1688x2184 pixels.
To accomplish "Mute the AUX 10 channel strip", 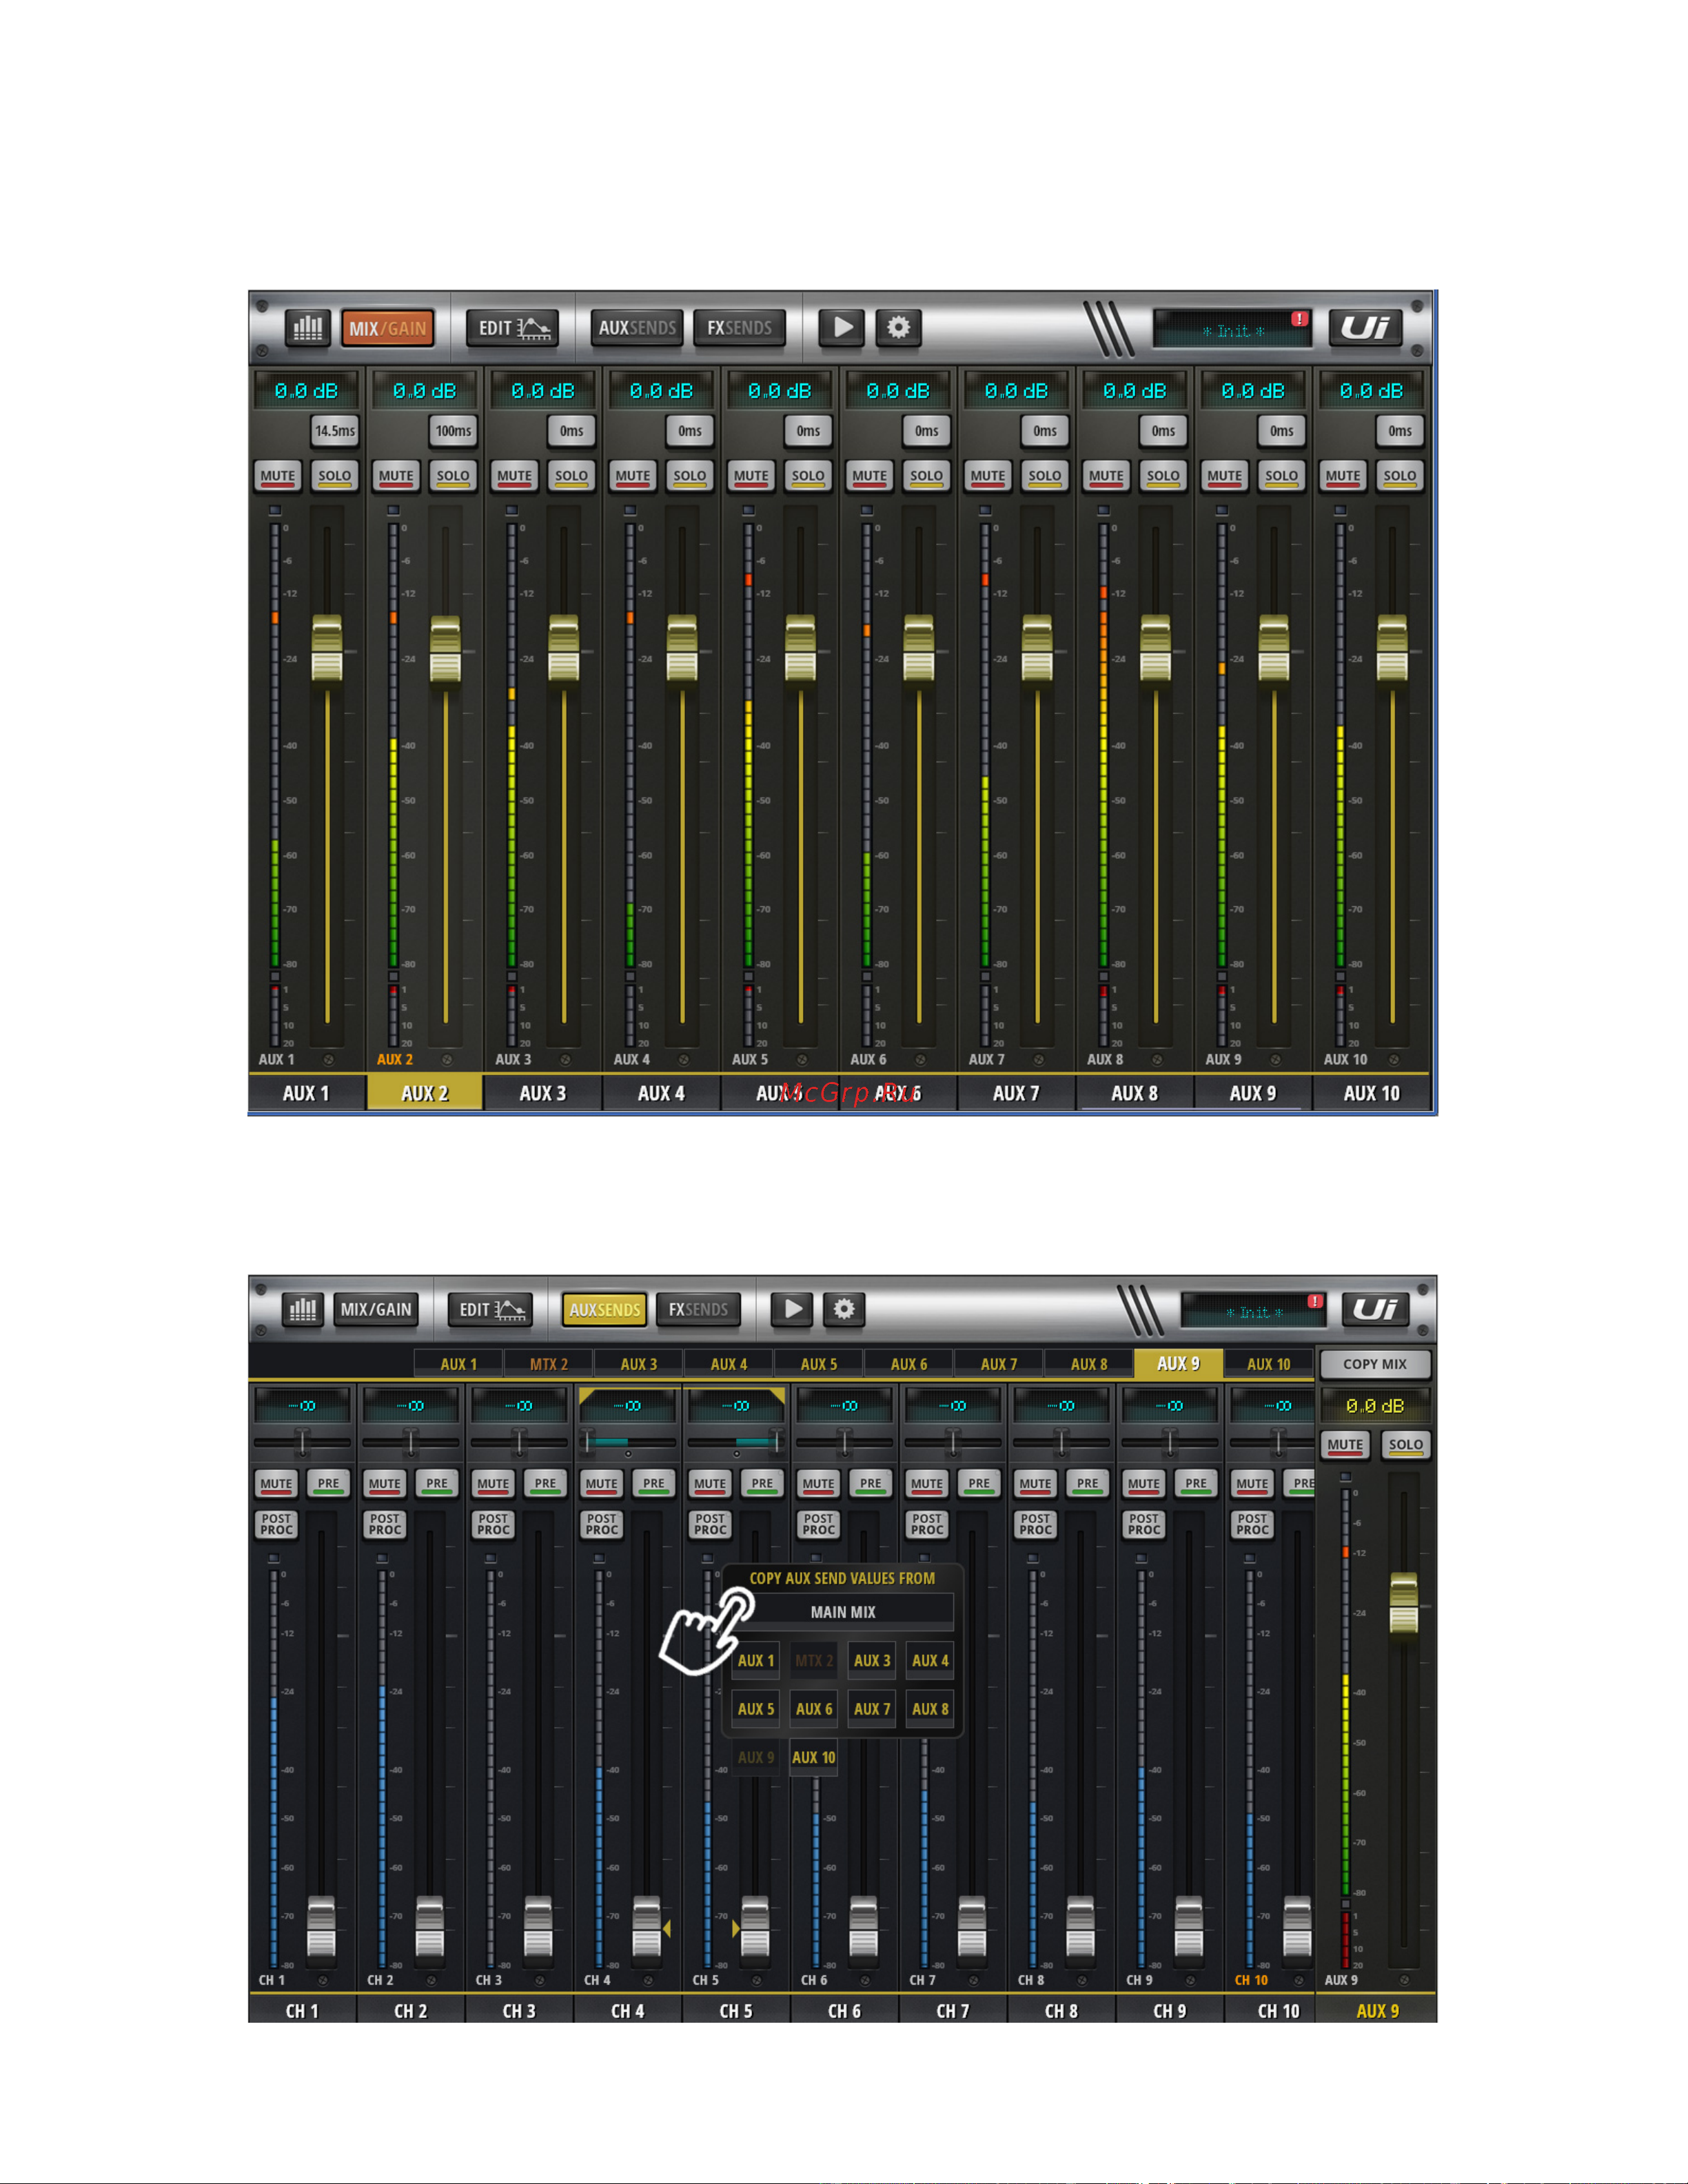I will point(1343,476).
